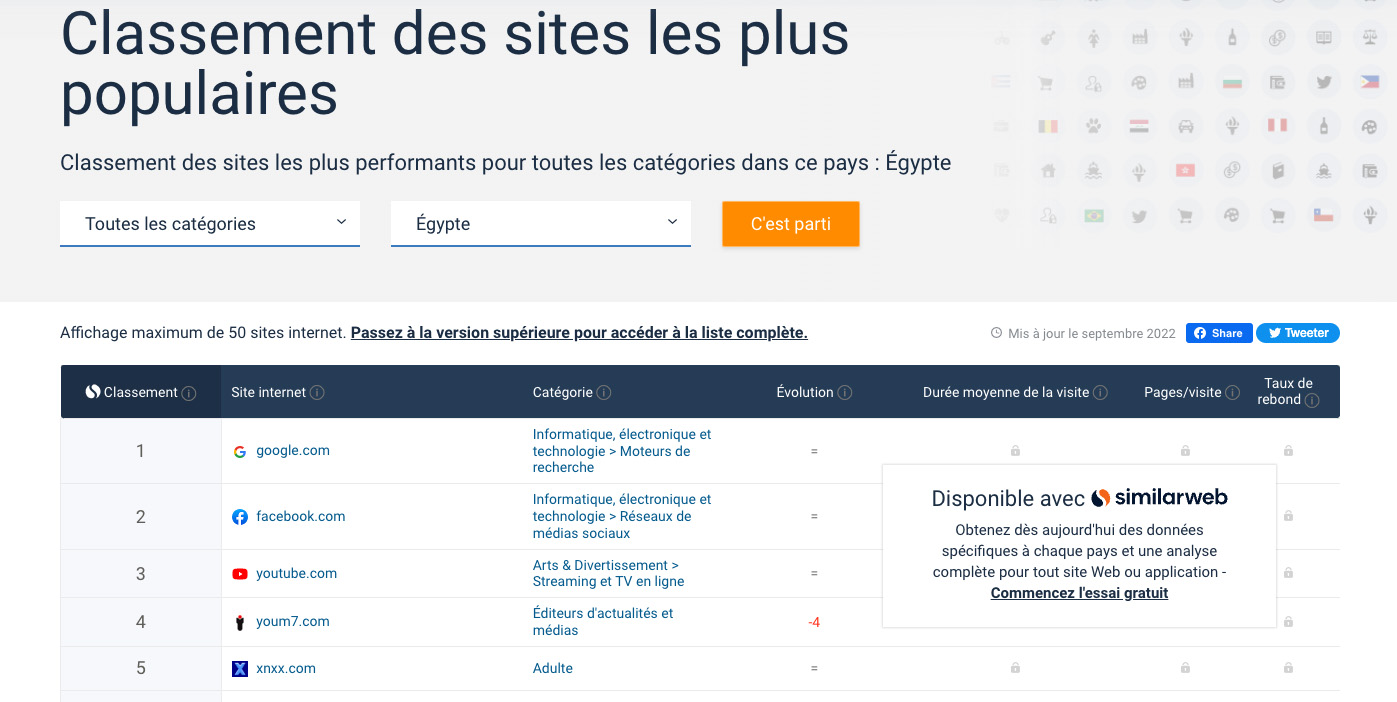Open the Toutes les catégories dropdown
This screenshot has height=702, width=1397.
coord(210,224)
